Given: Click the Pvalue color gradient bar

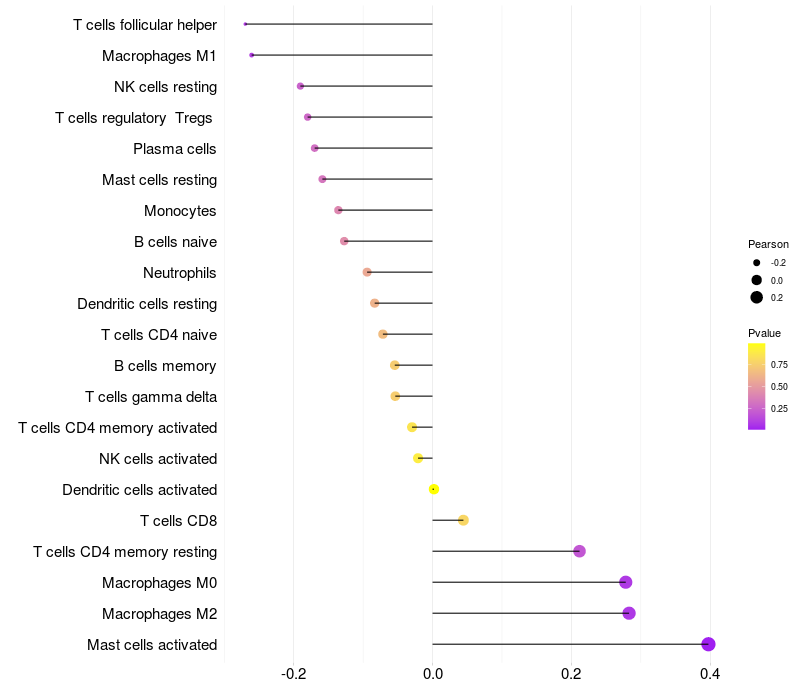Looking at the screenshot, I should click(x=757, y=386).
